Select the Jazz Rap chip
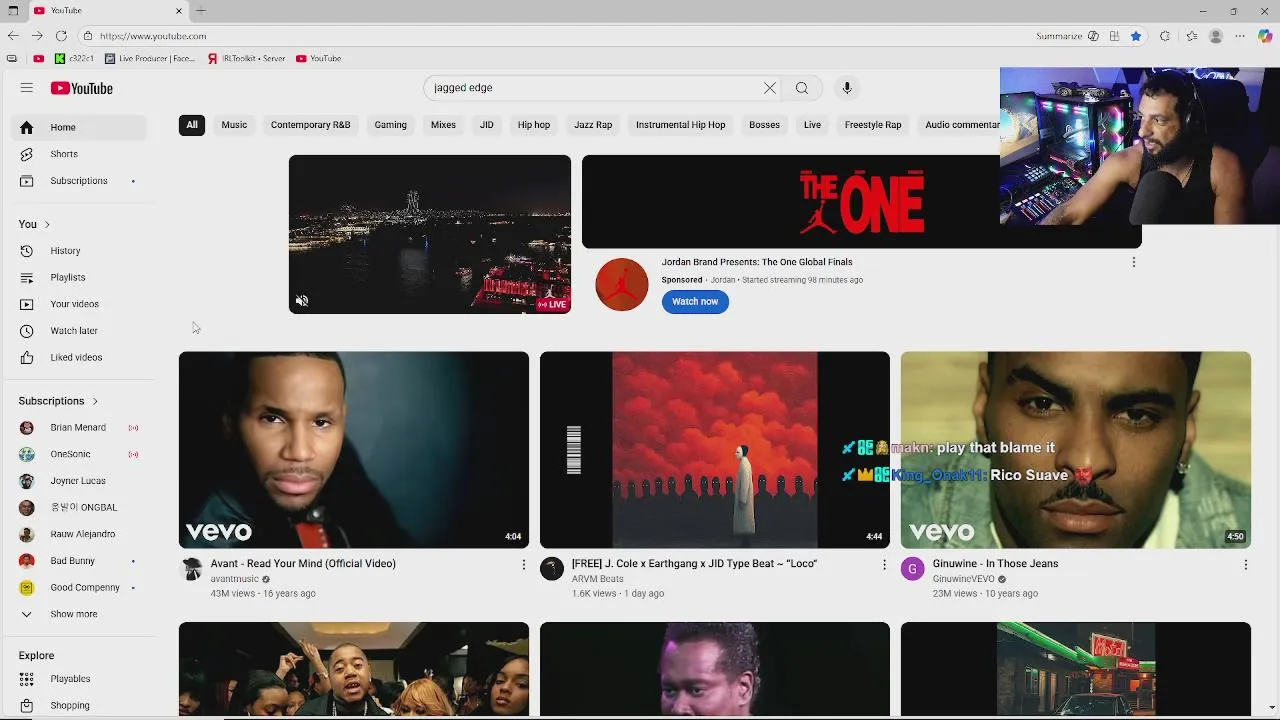Screen dimensions: 1280x720 pos(593,125)
